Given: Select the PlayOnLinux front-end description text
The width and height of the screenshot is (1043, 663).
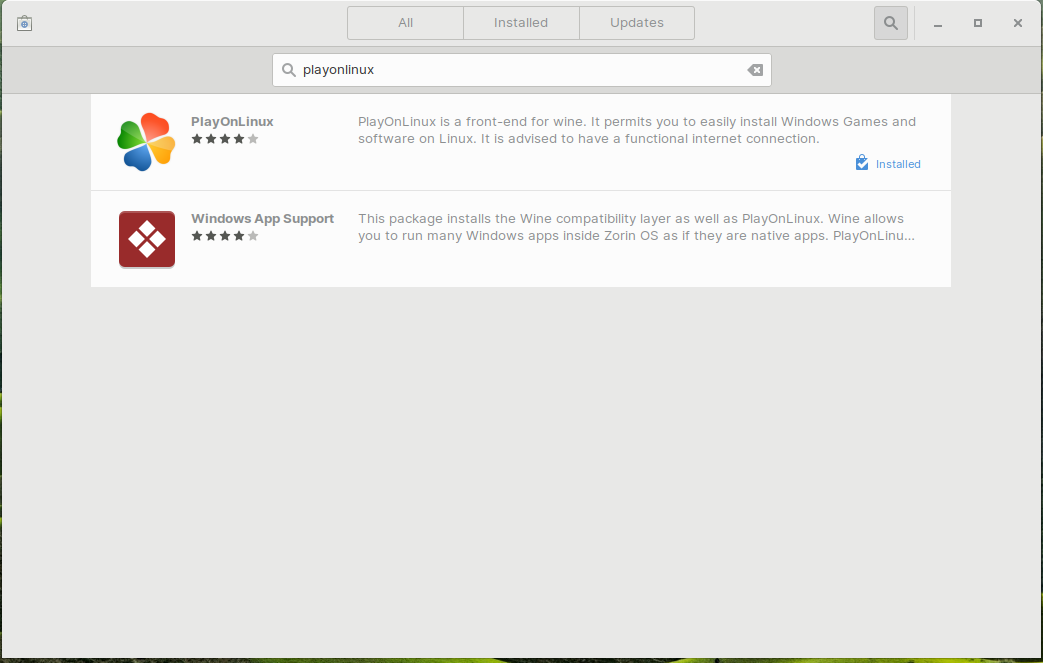Looking at the screenshot, I should pyautogui.click(x=637, y=130).
